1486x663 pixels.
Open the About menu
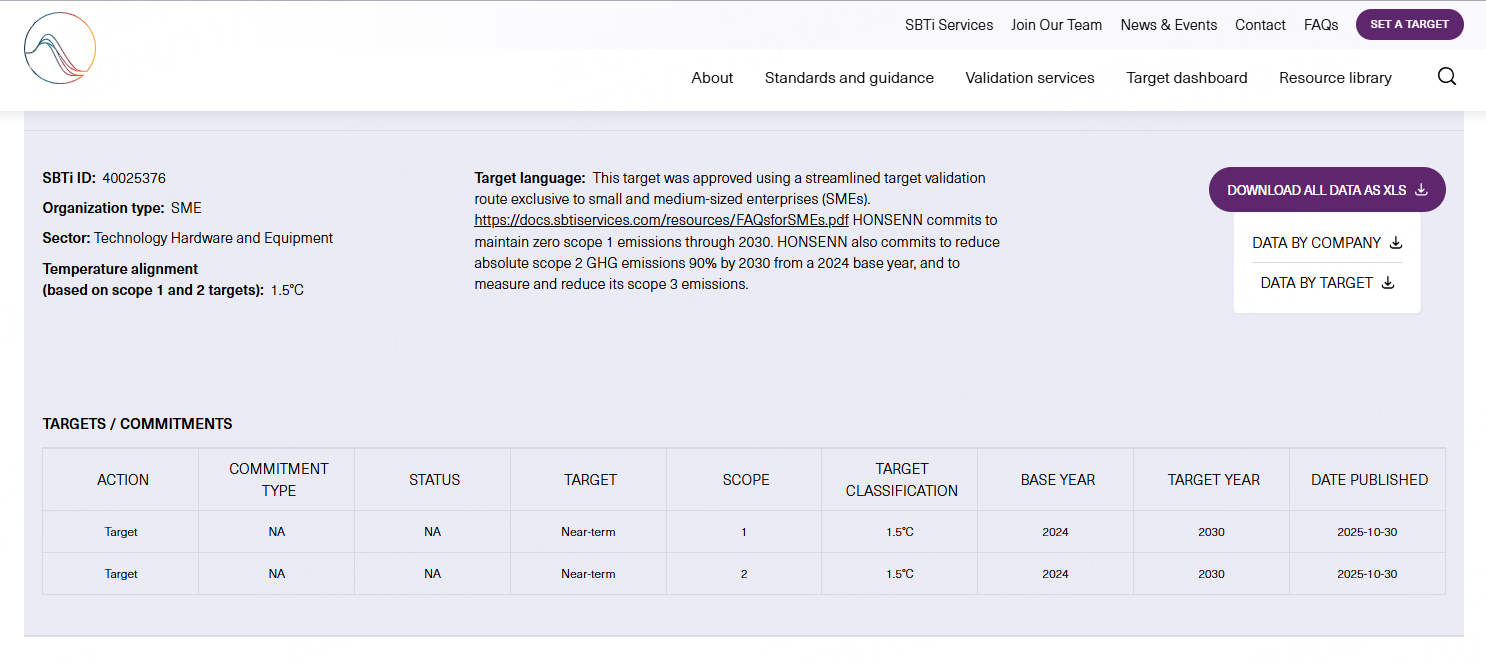point(712,78)
